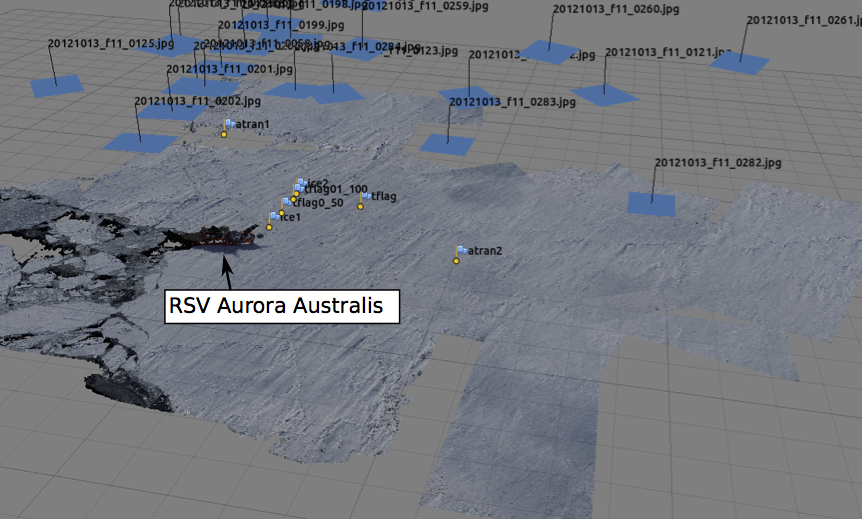Click the 20121013_f11_0125.jpg label text

[x=111, y=43]
